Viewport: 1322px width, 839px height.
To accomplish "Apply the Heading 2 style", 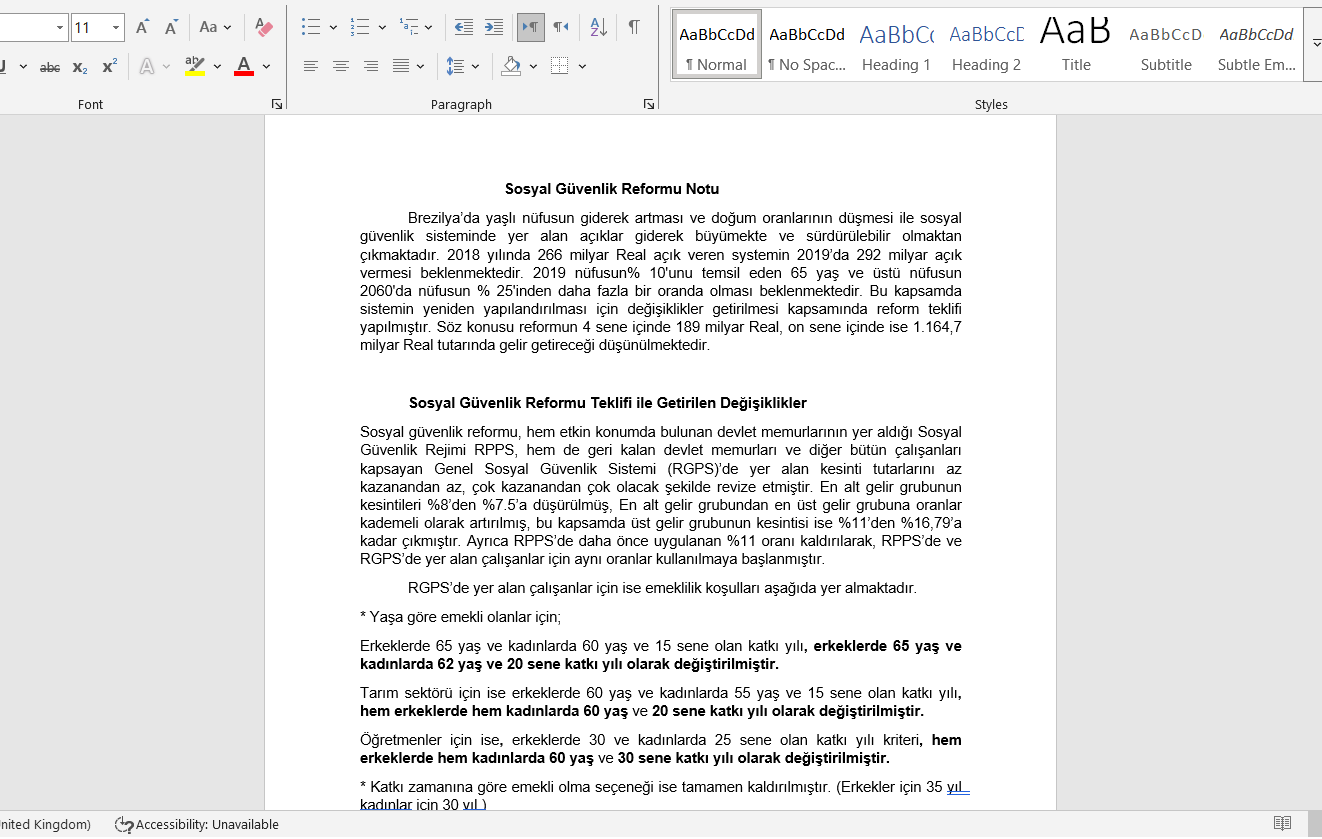I will pyautogui.click(x=986, y=45).
